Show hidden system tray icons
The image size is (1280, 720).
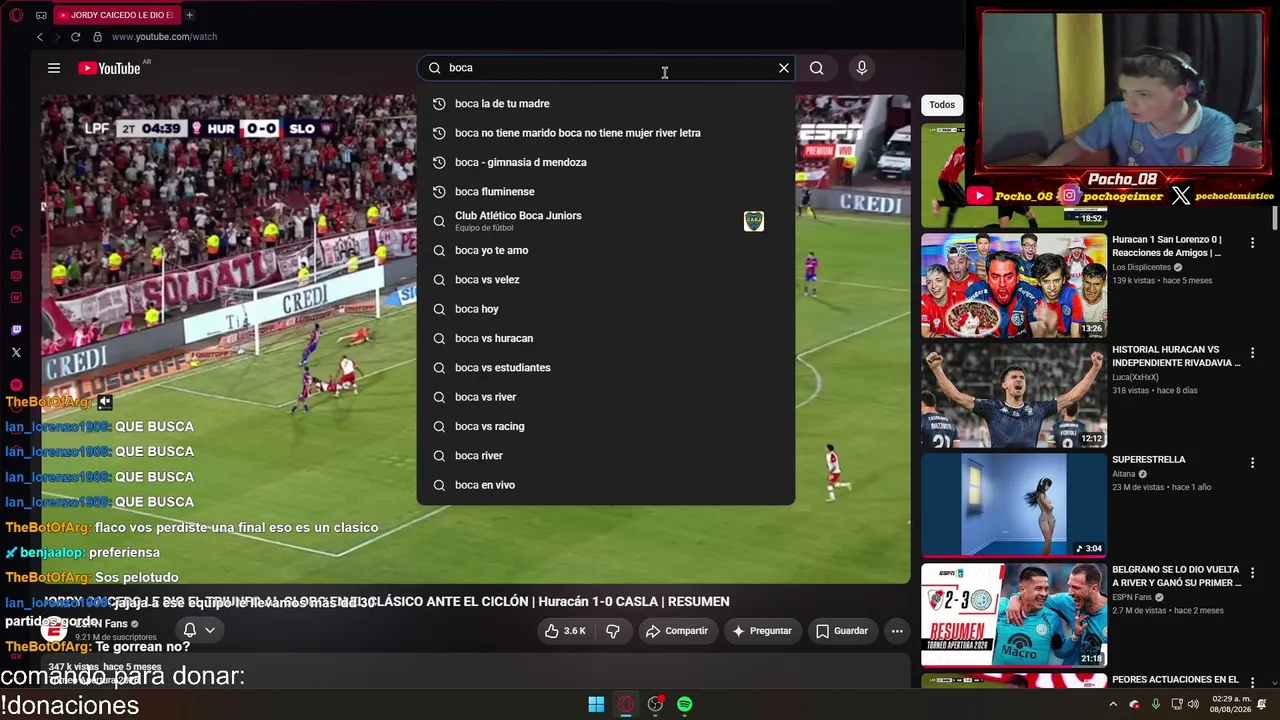[1113, 704]
